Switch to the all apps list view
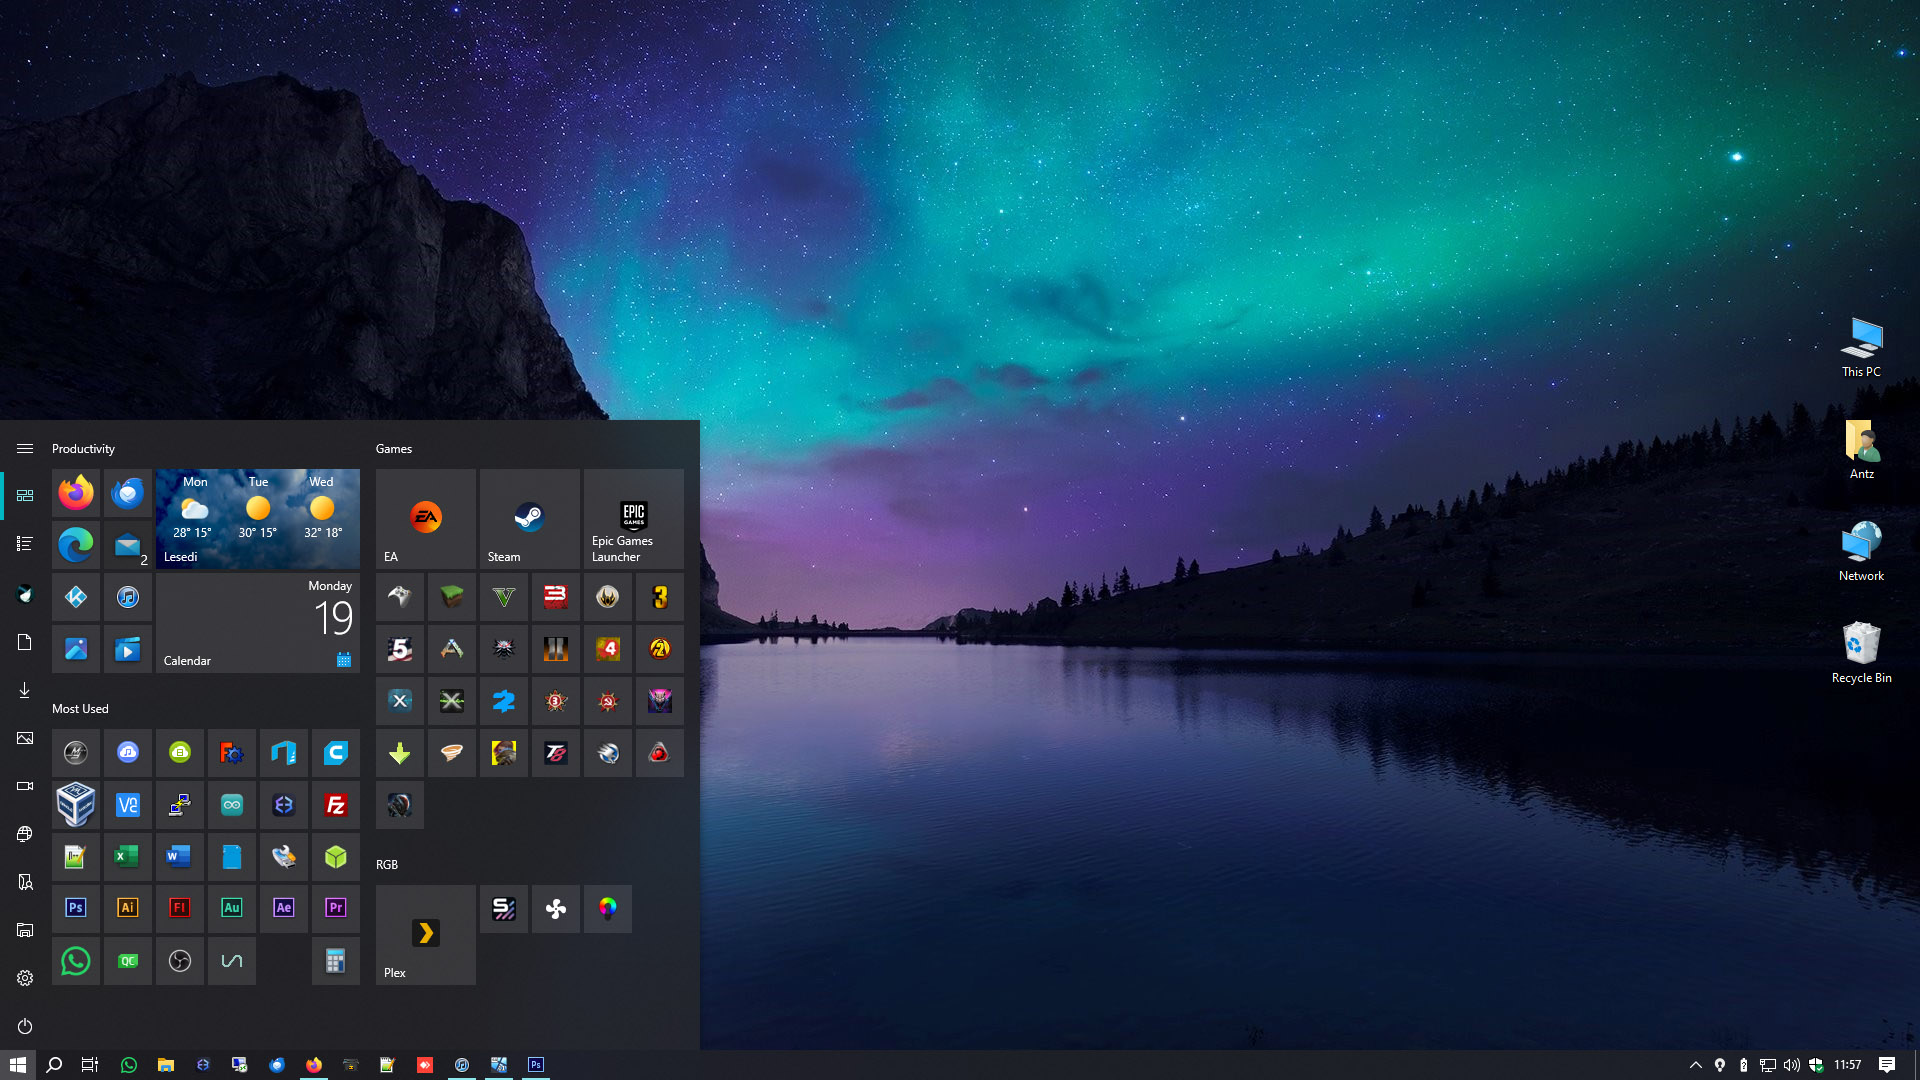Image resolution: width=1920 pixels, height=1080 pixels. click(24, 543)
